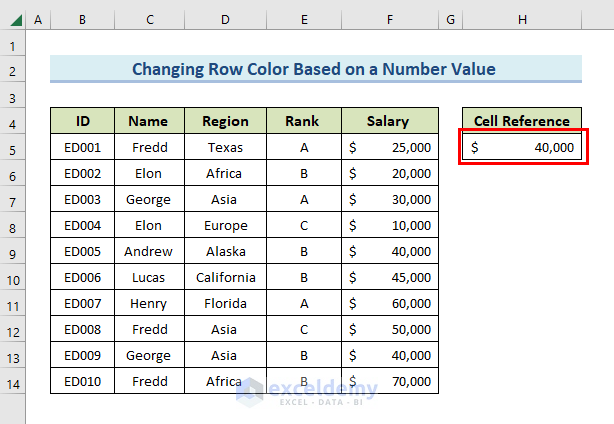The image size is (614, 424).
Task: Select the Europe region cell
Action: pyautogui.click(x=225, y=226)
